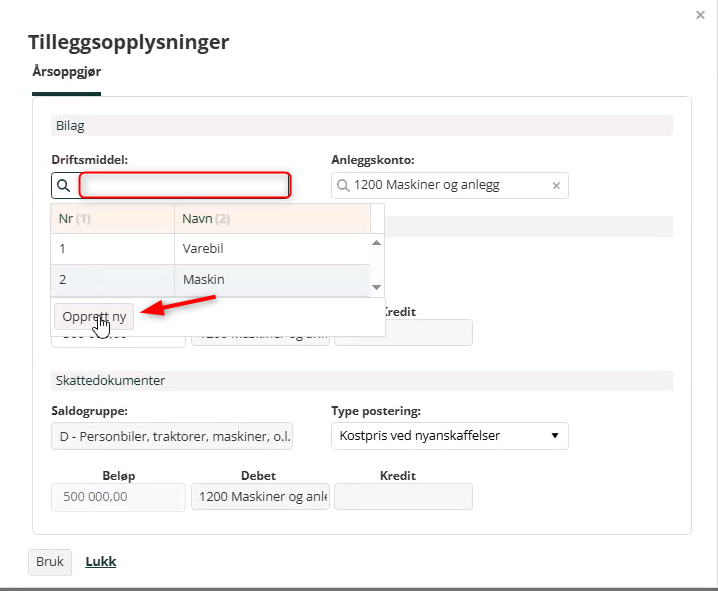Click the Saldogruppe field D - Personbiler
This screenshot has width=718, height=591.
point(172,436)
